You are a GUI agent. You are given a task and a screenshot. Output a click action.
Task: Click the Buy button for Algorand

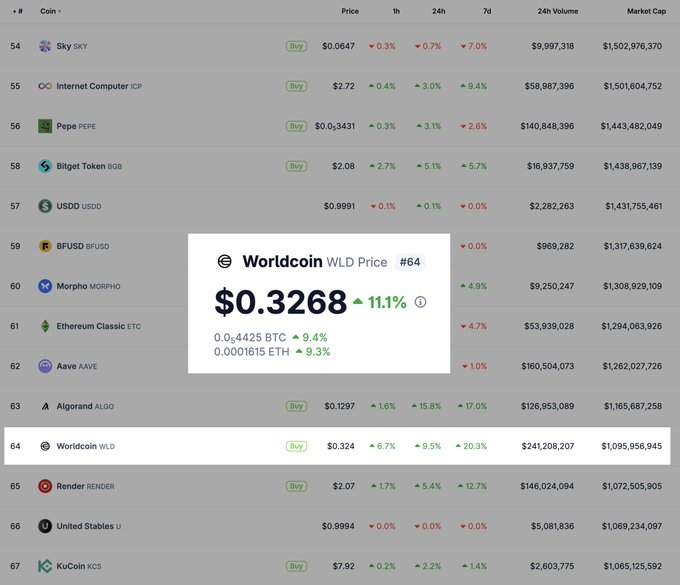click(x=296, y=406)
